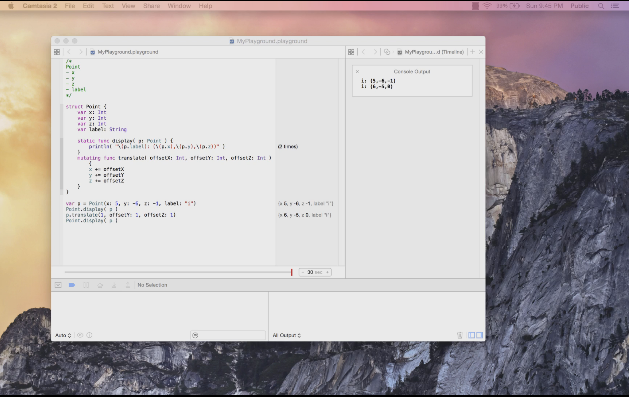
Task: Close the assistant editor timeline pane
Action: [481, 52]
